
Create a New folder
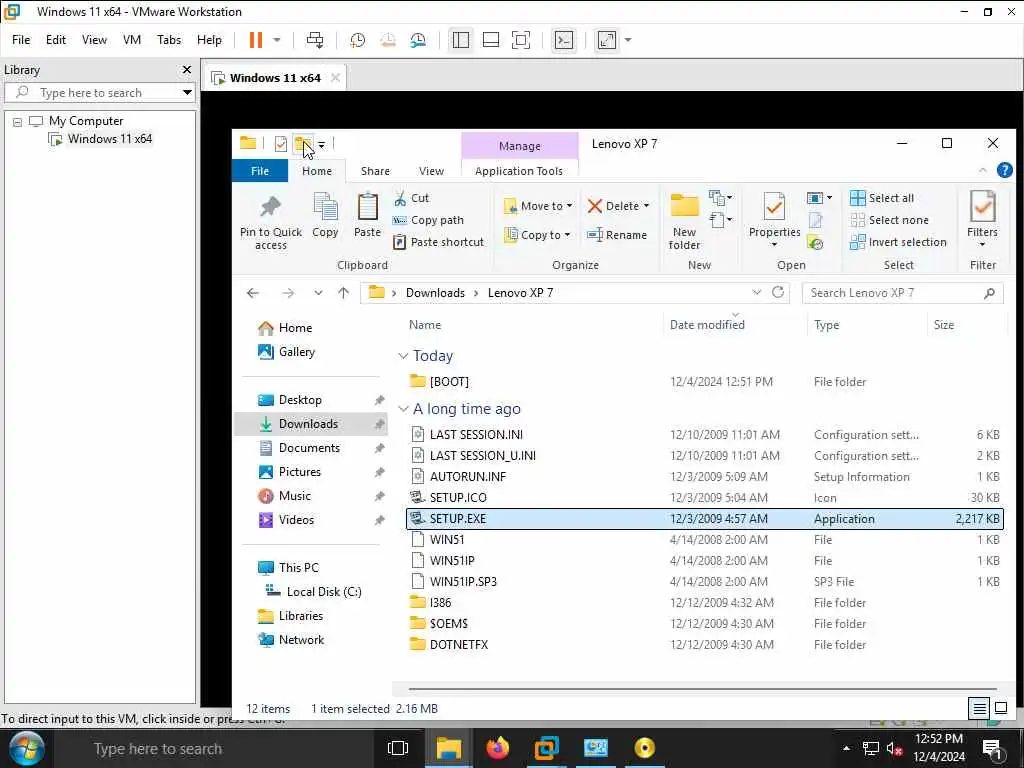684,222
